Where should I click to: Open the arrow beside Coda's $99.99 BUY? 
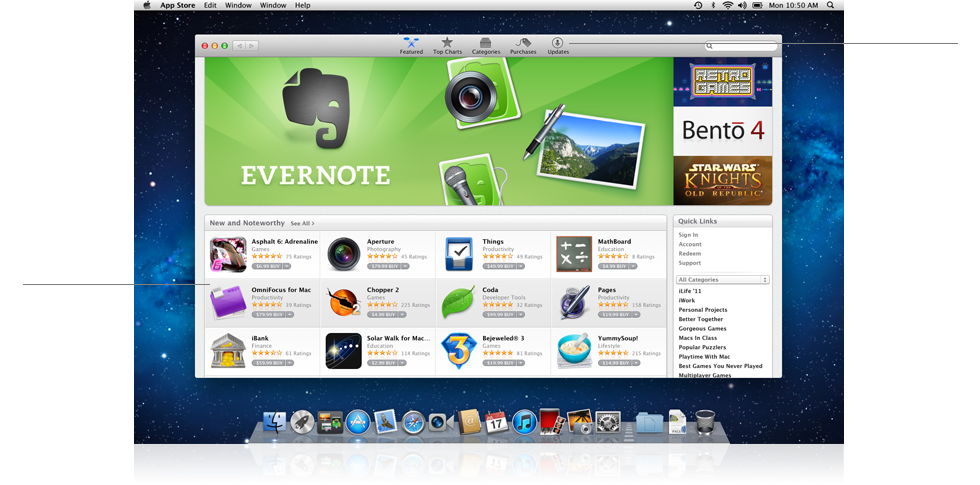point(521,314)
